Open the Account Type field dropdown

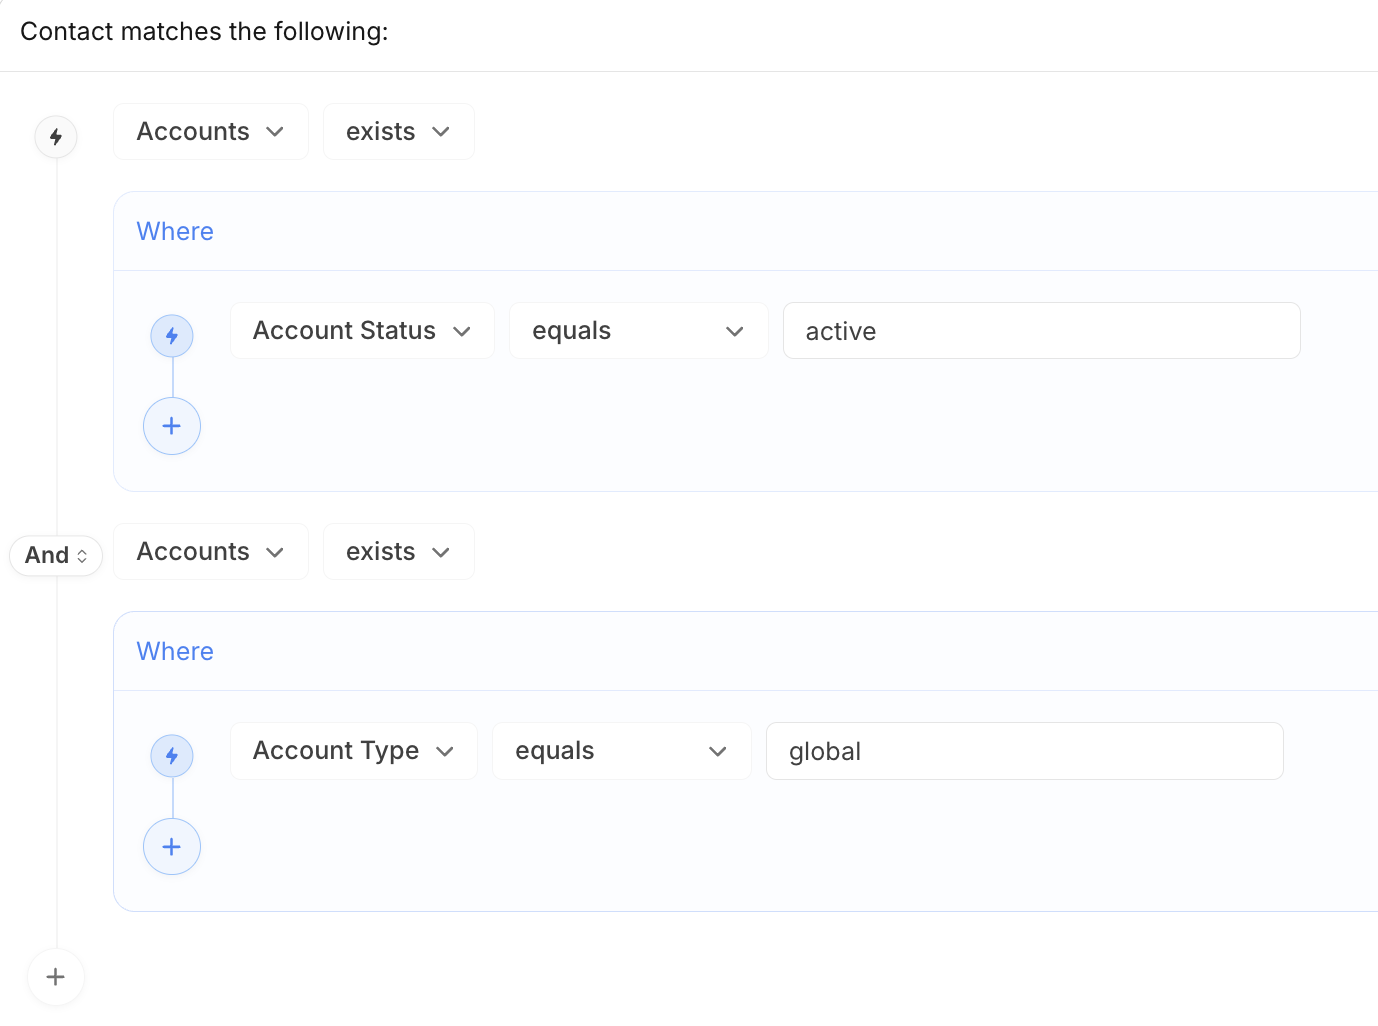(x=353, y=751)
